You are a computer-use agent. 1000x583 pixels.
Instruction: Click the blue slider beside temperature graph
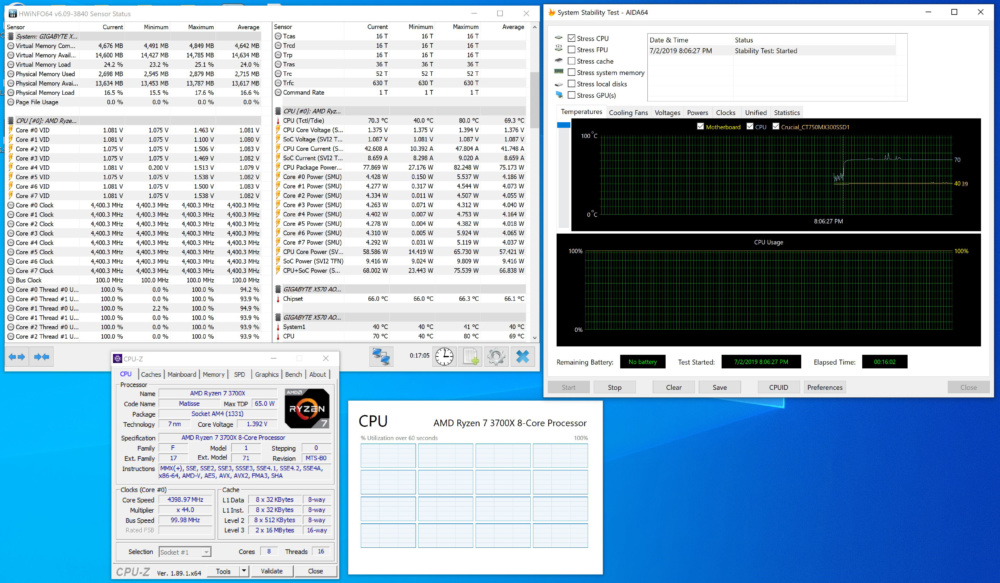(564, 125)
